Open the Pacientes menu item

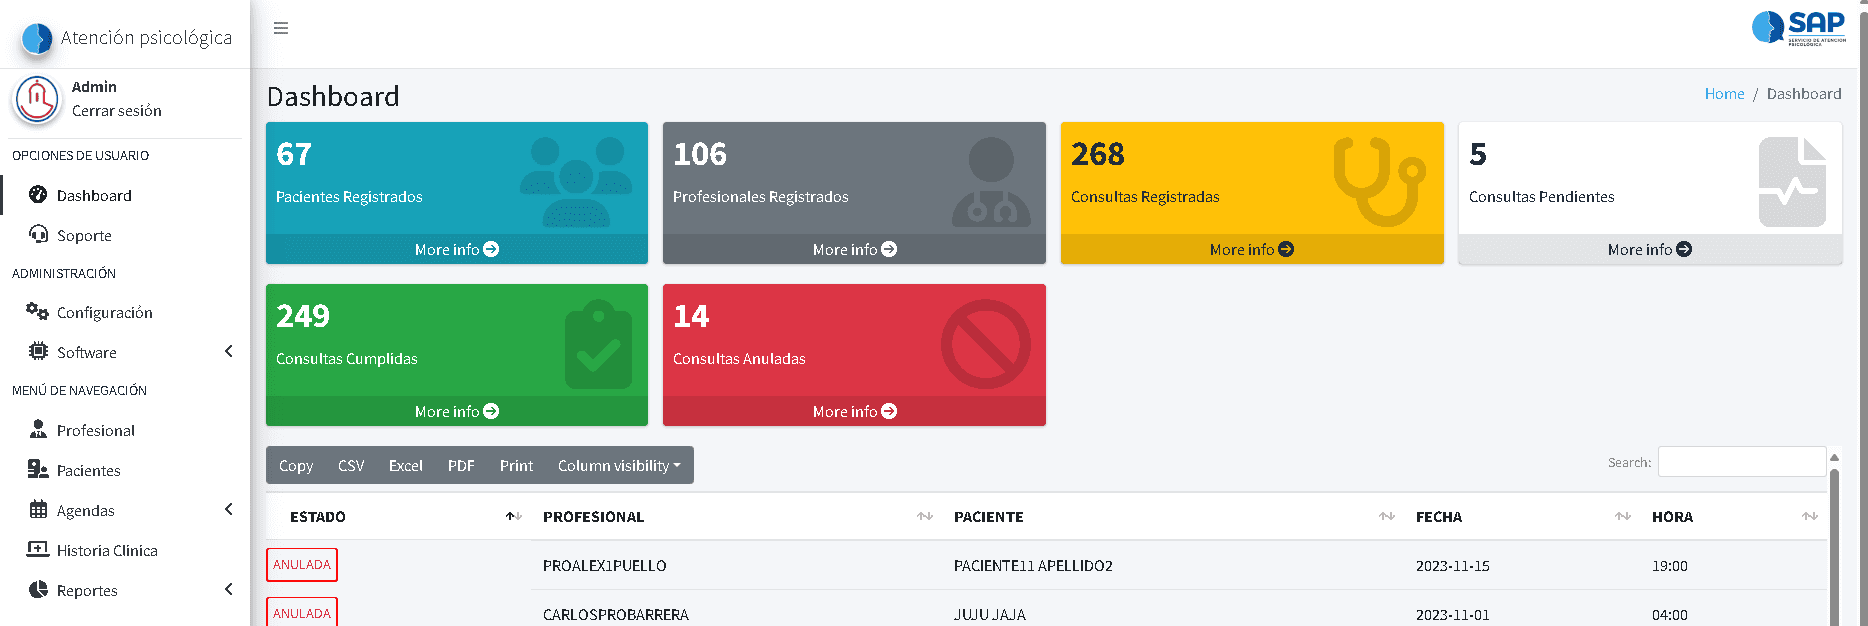pyautogui.click(x=125, y=470)
